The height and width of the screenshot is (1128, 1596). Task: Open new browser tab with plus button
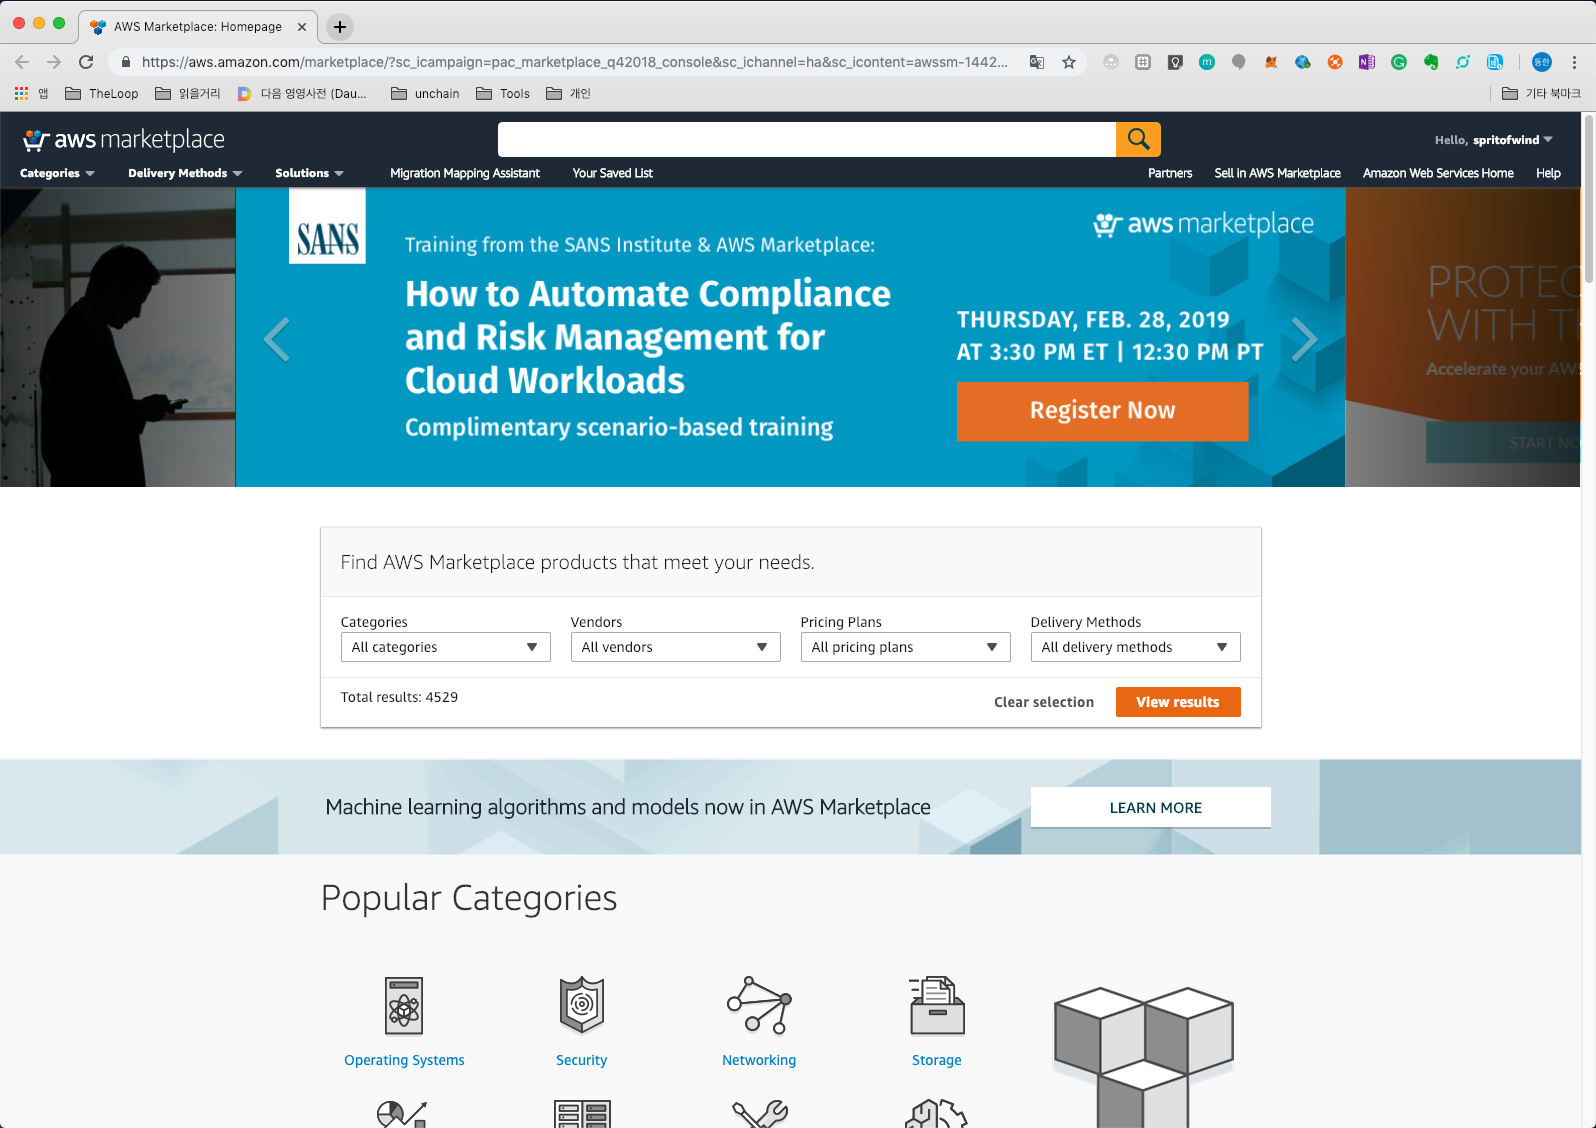coord(340,27)
